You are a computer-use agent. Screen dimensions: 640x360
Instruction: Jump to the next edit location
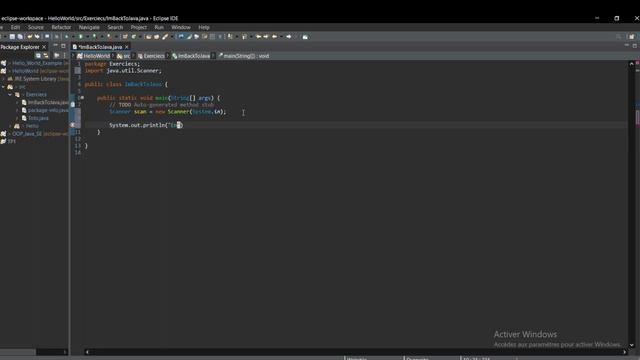(266, 37)
